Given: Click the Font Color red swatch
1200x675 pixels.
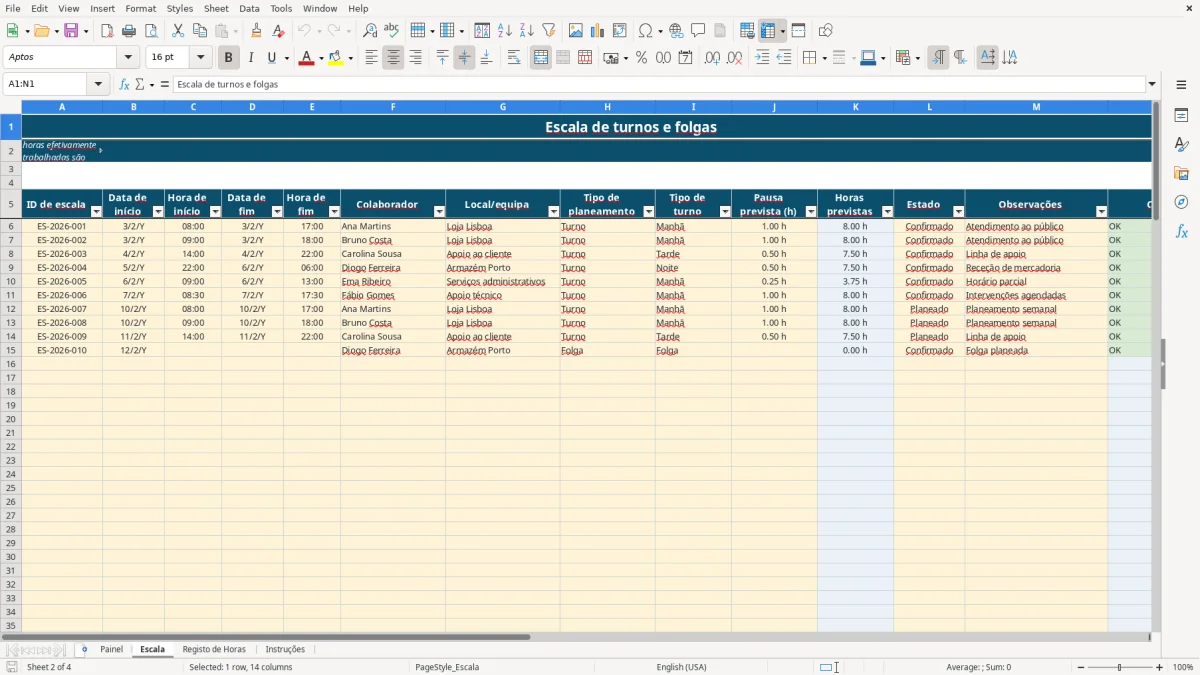Looking at the screenshot, I should tap(306, 58).
